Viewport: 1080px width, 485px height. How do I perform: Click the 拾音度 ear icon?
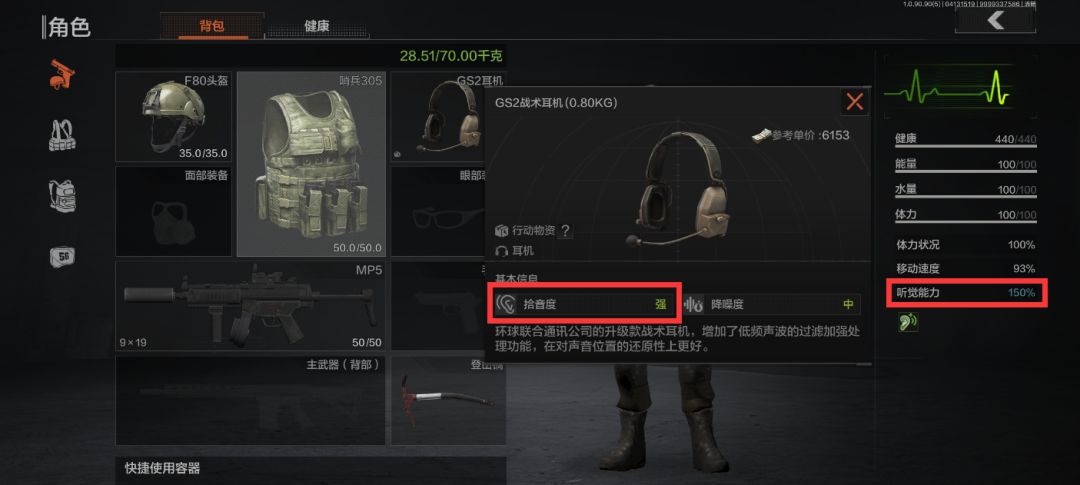click(506, 304)
